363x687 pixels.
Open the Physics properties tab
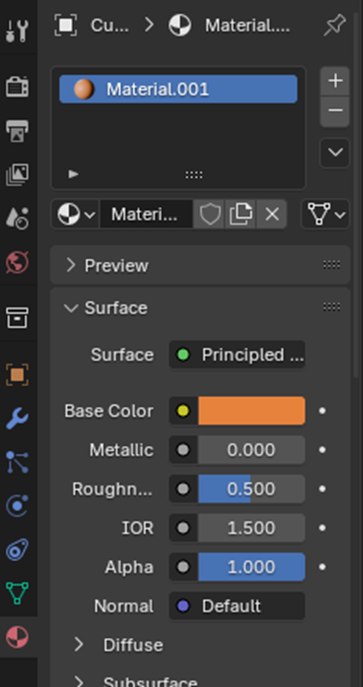(18, 506)
